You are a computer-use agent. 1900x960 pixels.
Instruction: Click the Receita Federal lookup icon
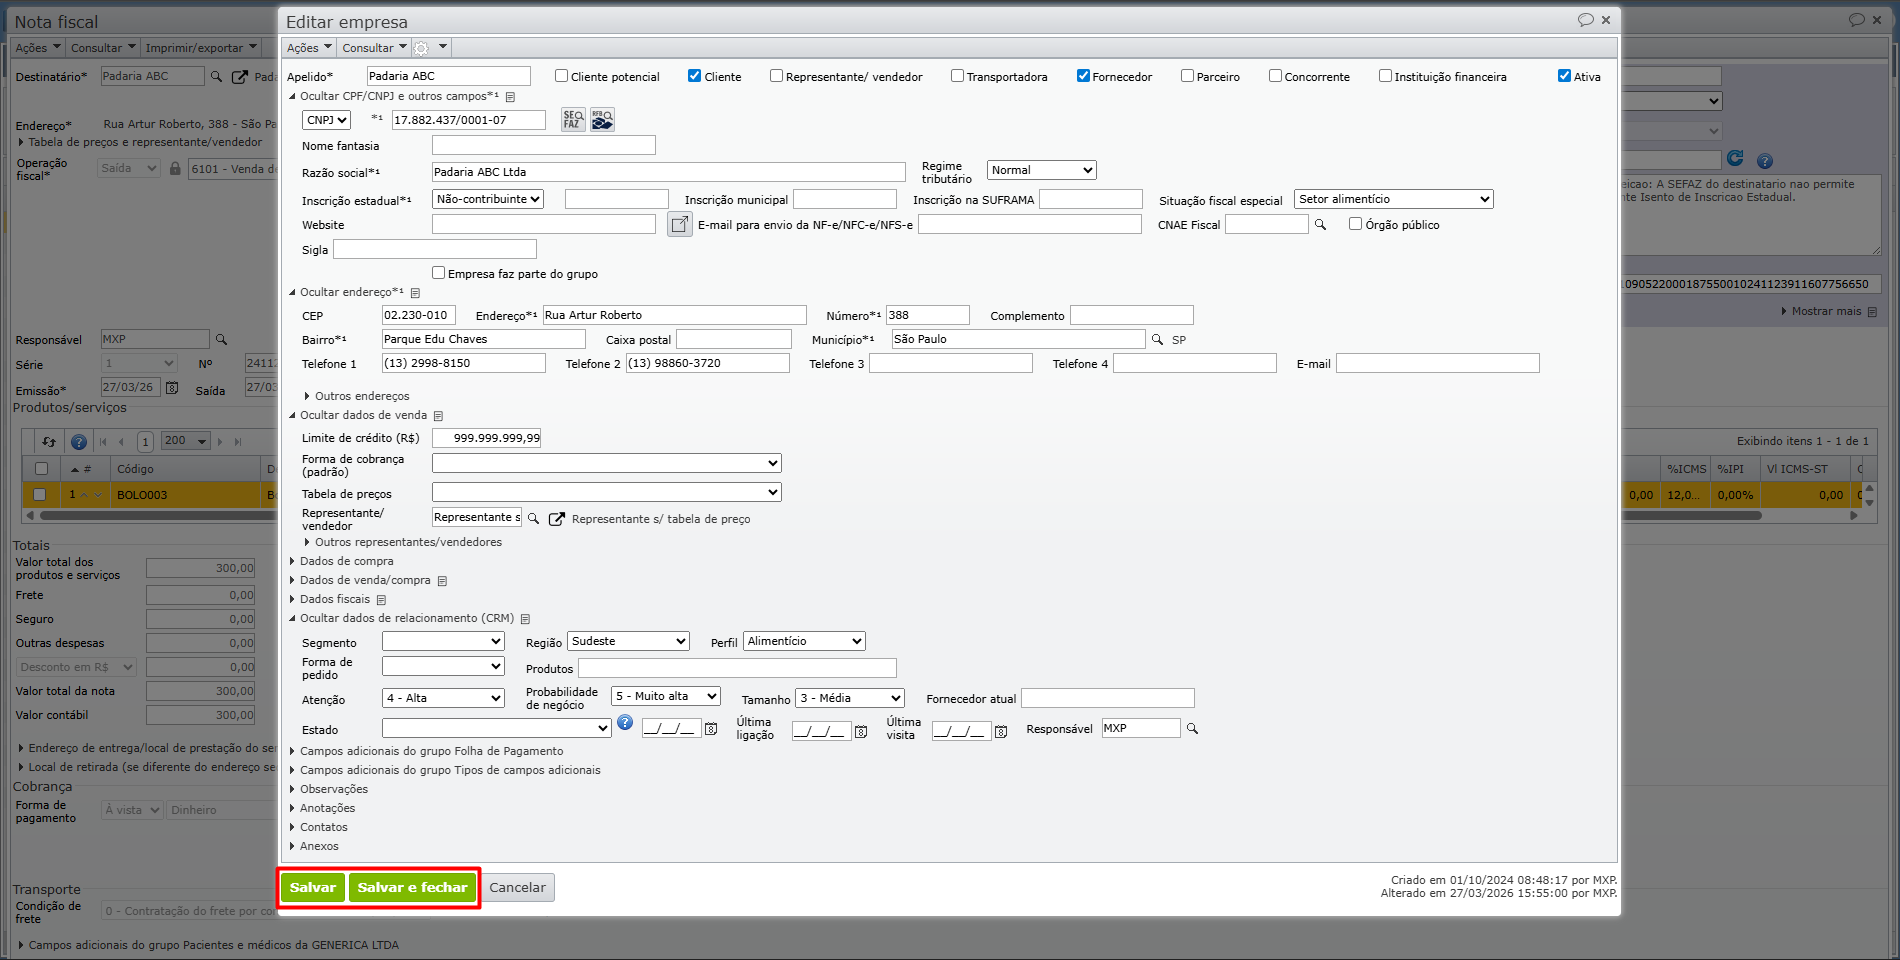tap(602, 120)
